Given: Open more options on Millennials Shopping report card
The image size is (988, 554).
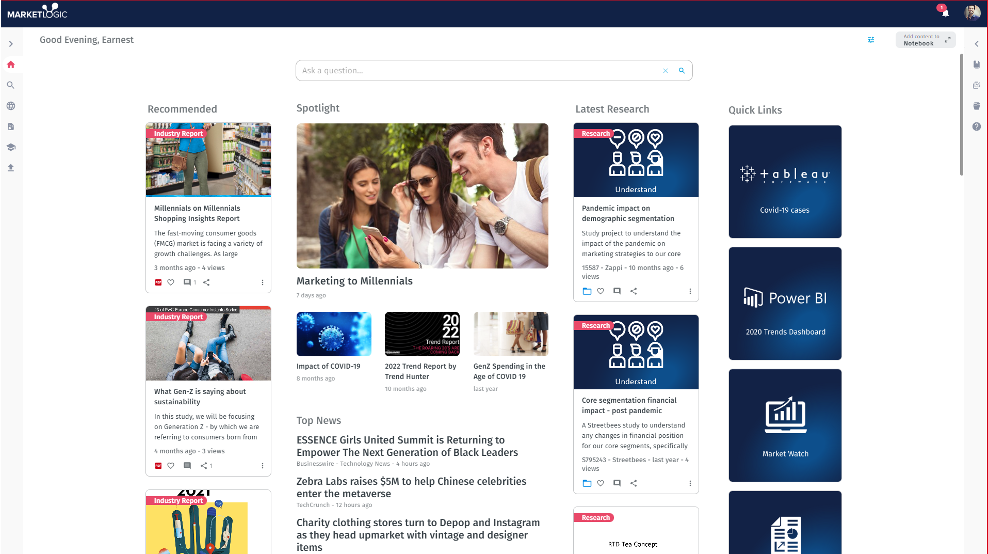Looking at the screenshot, I should [262, 283].
